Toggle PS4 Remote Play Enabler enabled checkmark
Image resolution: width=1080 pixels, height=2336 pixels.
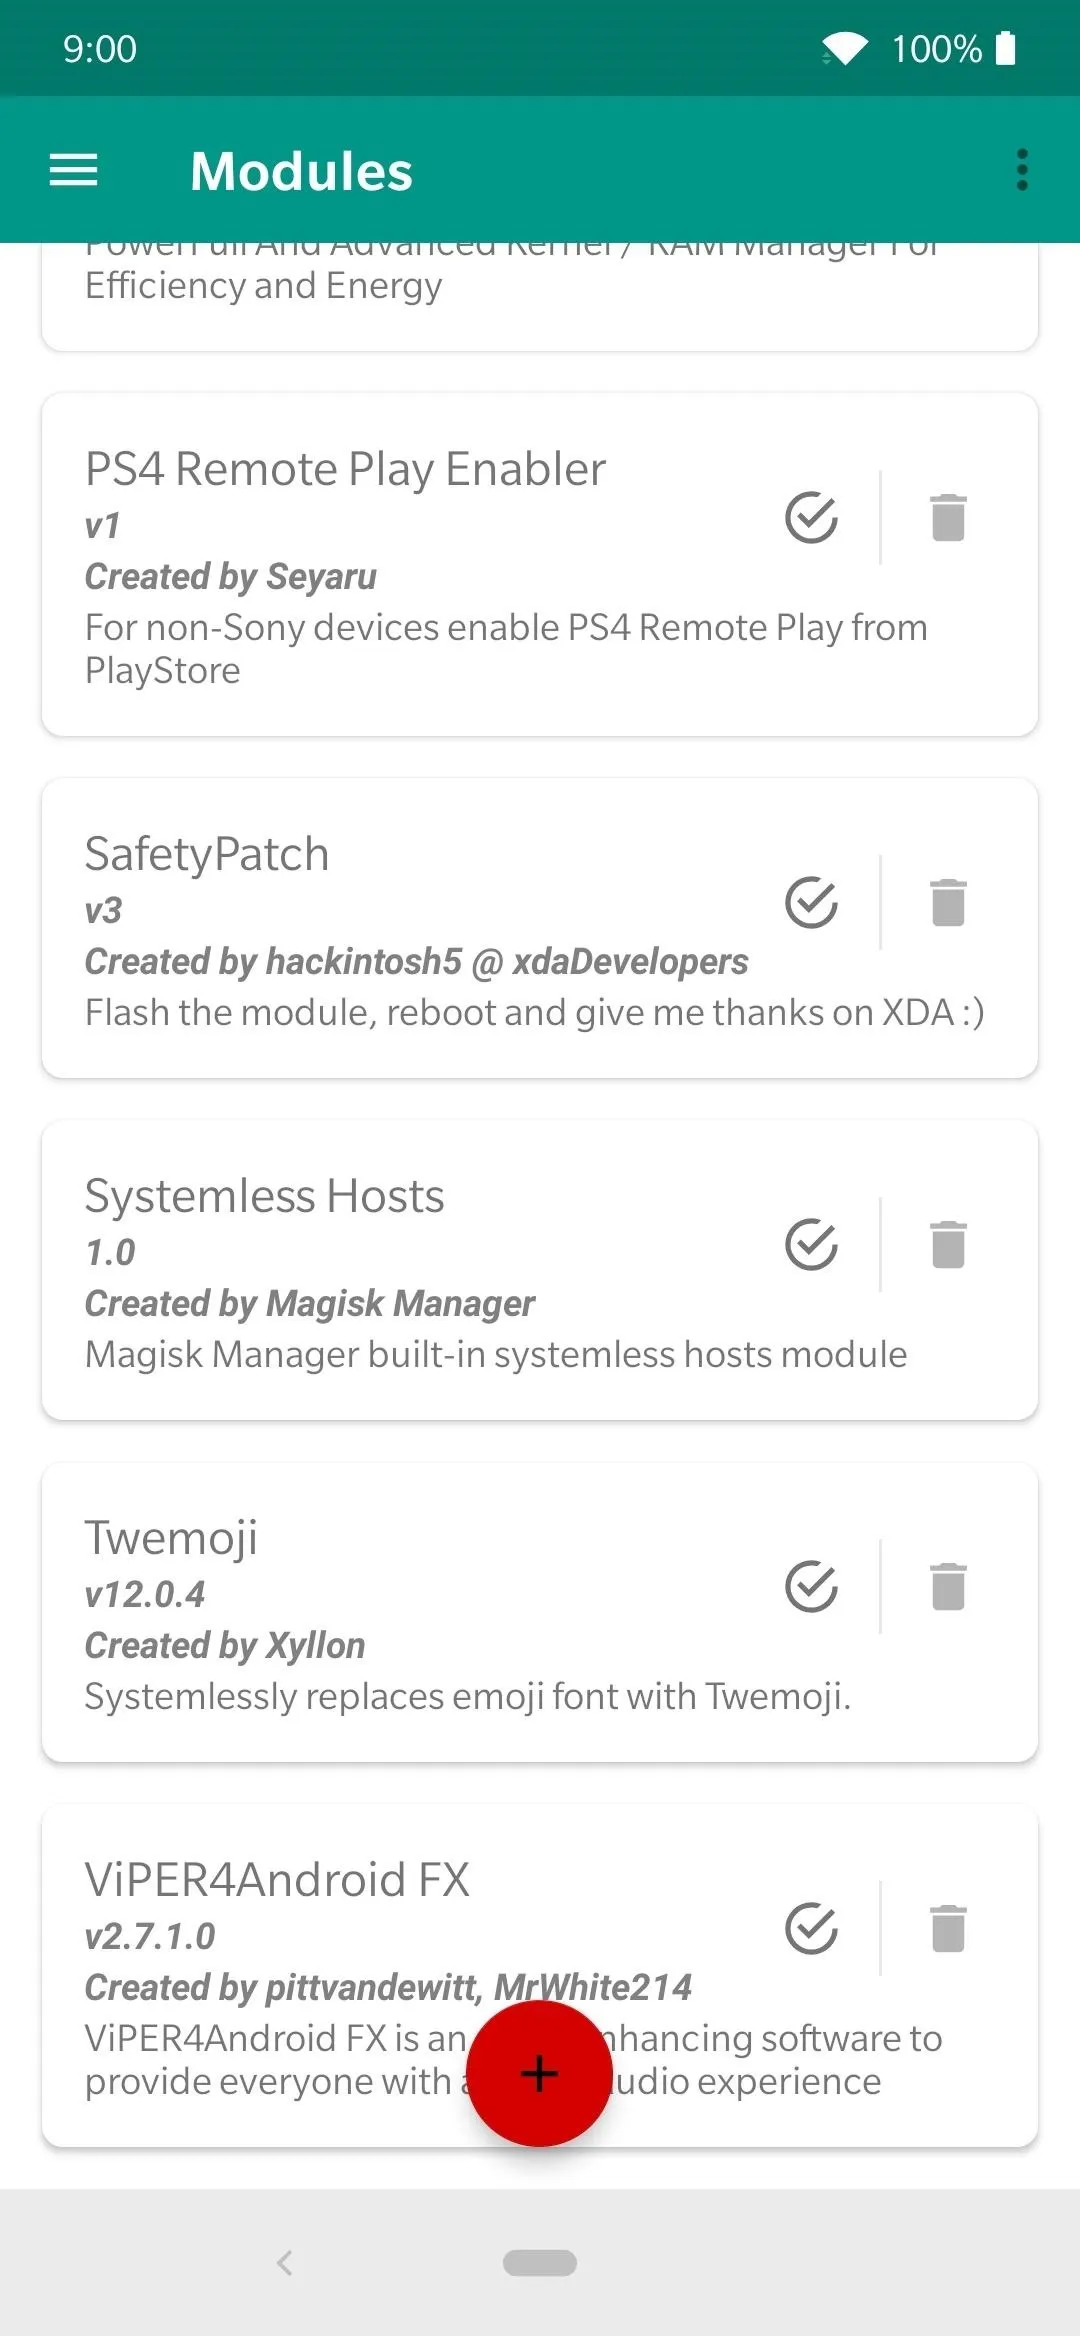811,517
